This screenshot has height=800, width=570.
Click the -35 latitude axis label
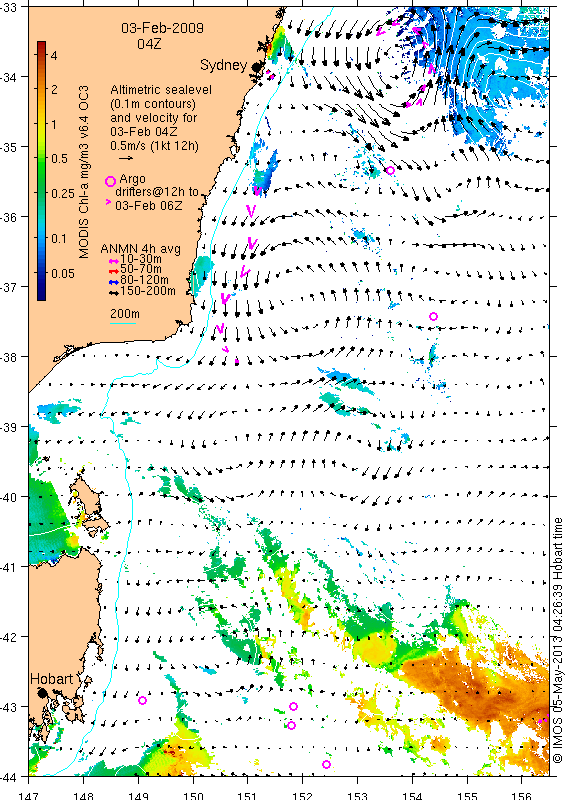pyautogui.click(x=9, y=147)
